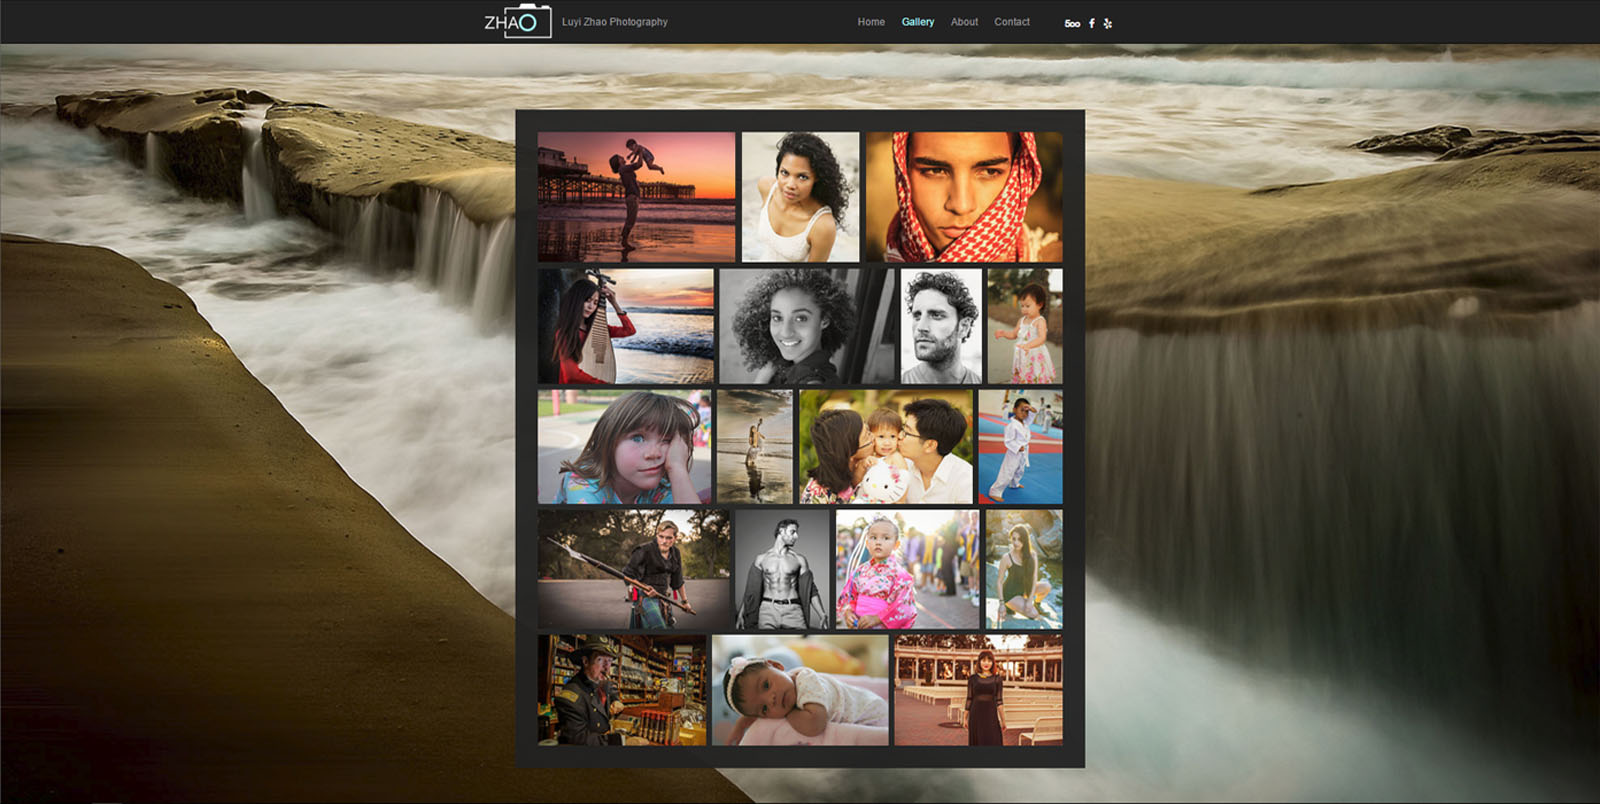Open newborn baby with headband photo

[x=800, y=690]
